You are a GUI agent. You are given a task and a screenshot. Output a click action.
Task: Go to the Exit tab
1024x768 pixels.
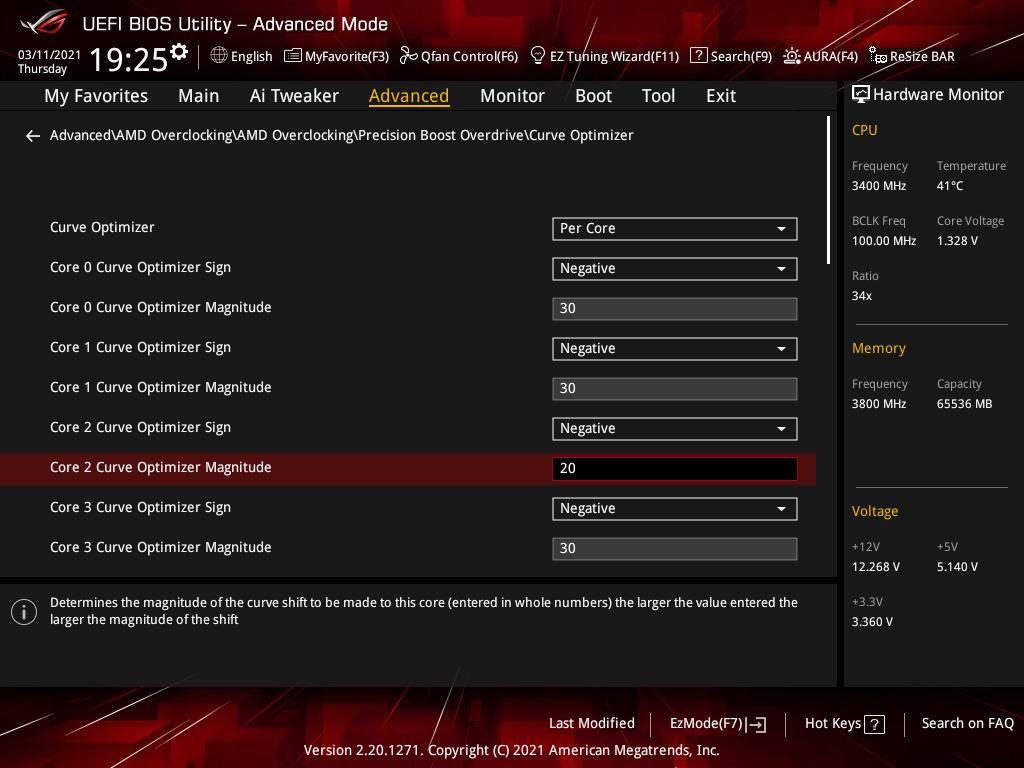[721, 96]
